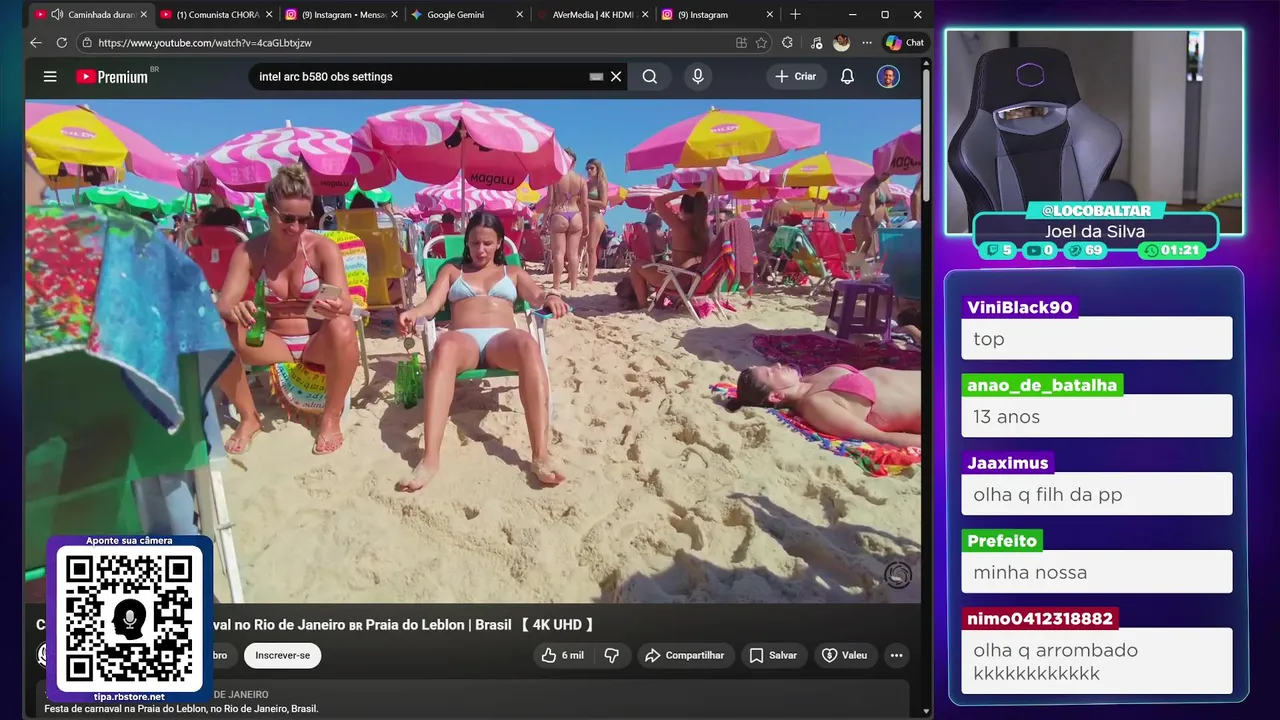The image size is (1280, 720).
Task: Share video via Compartilhar button
Action: point(685,655)
